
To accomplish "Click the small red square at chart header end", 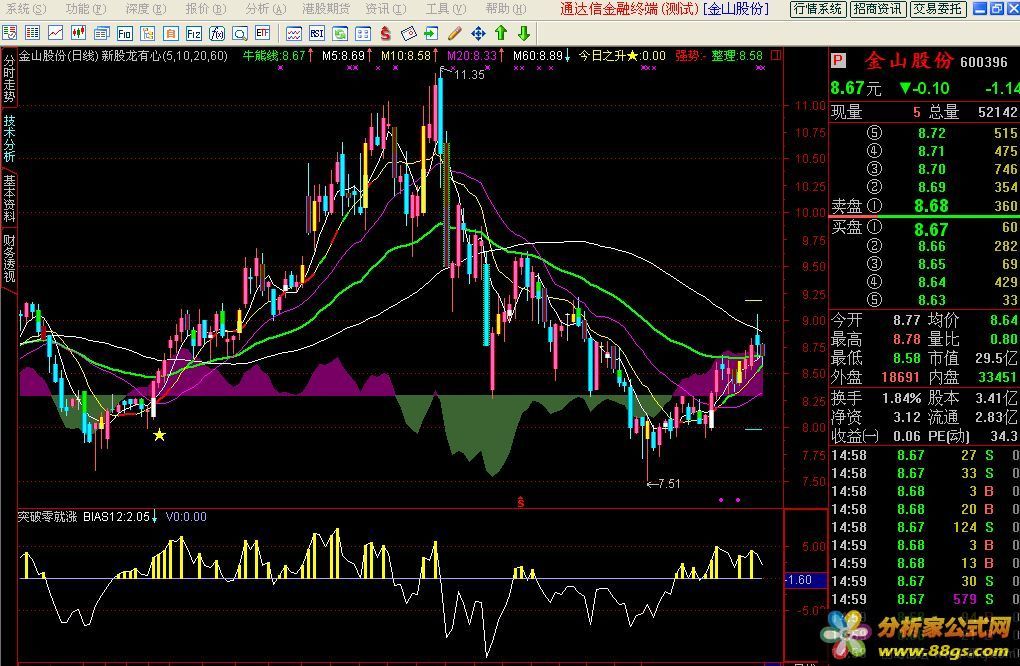I will [775, 55].
